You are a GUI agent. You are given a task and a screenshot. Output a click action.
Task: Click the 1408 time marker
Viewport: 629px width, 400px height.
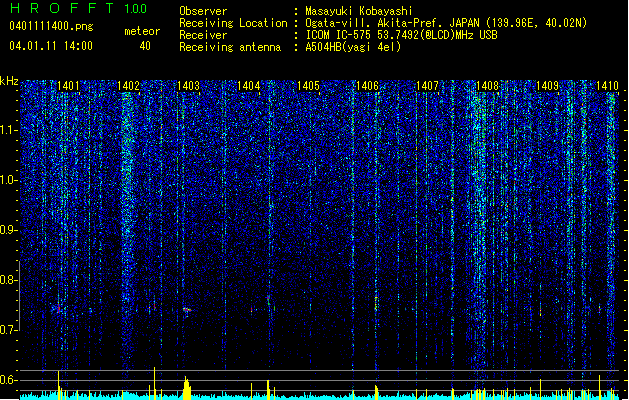pyautogui.click(x=487, y=86)
